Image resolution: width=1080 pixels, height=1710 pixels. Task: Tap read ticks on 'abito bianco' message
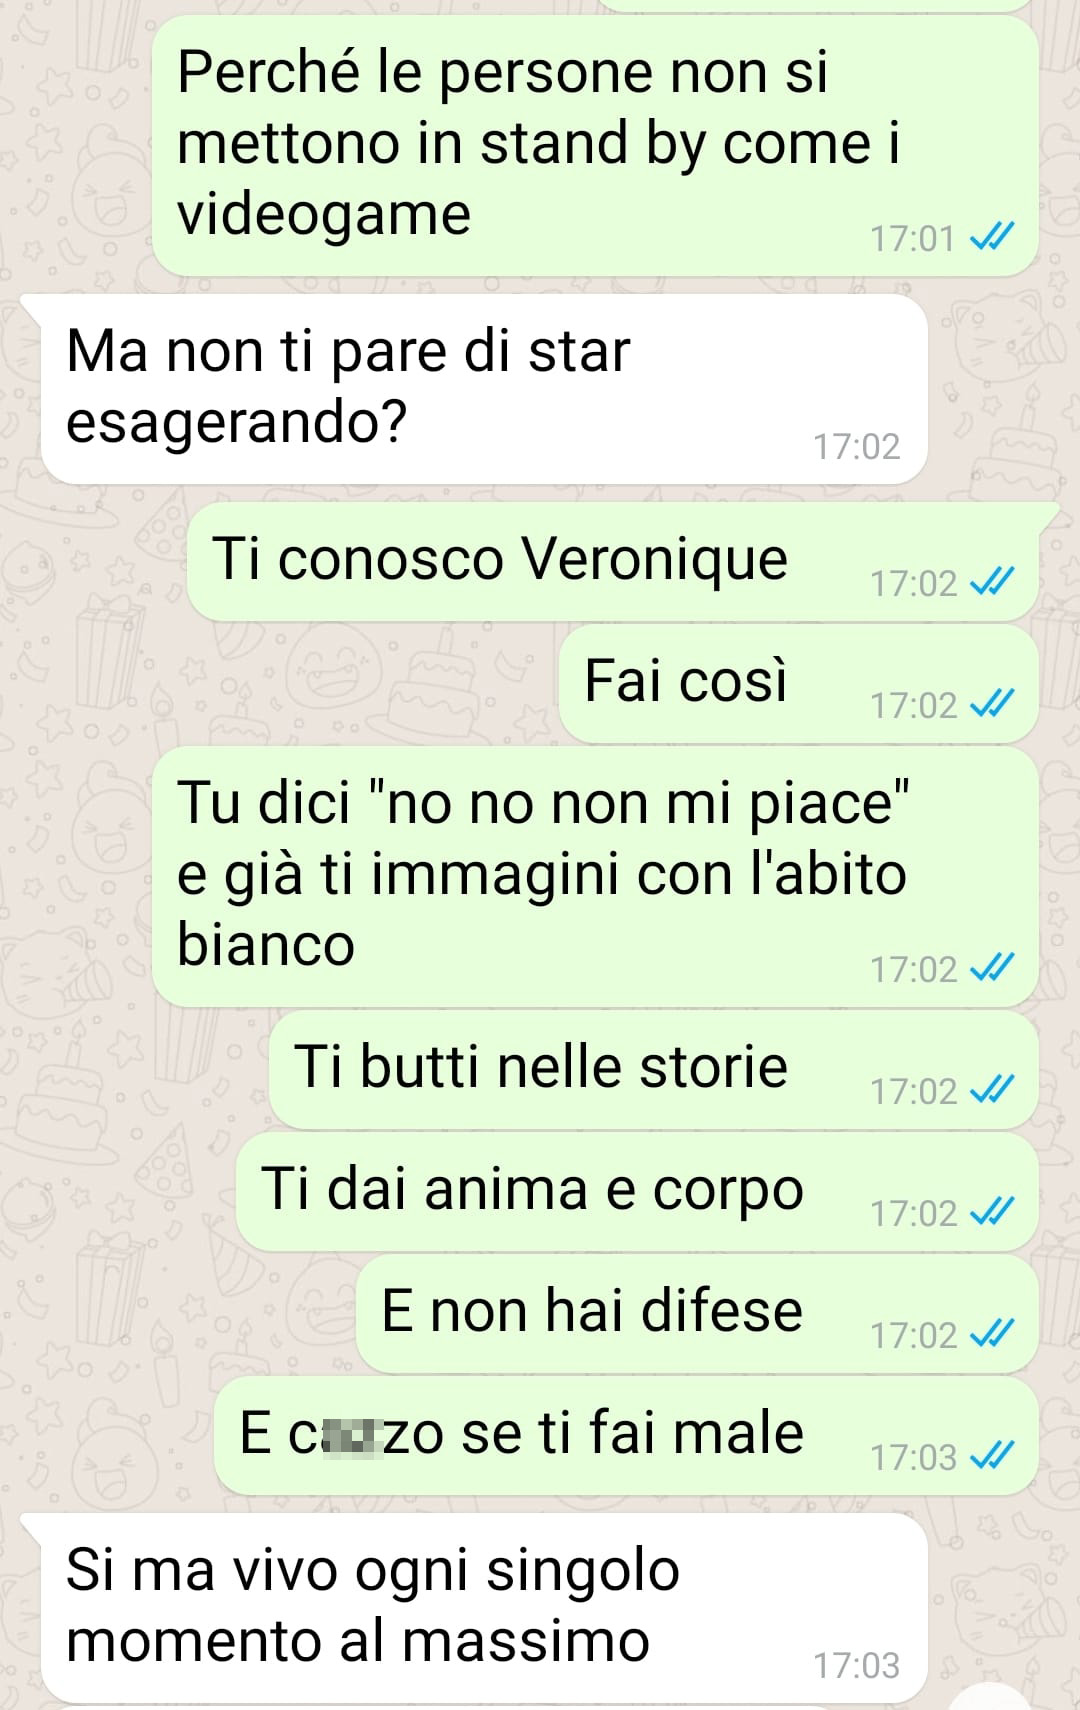tap(992, 968)
